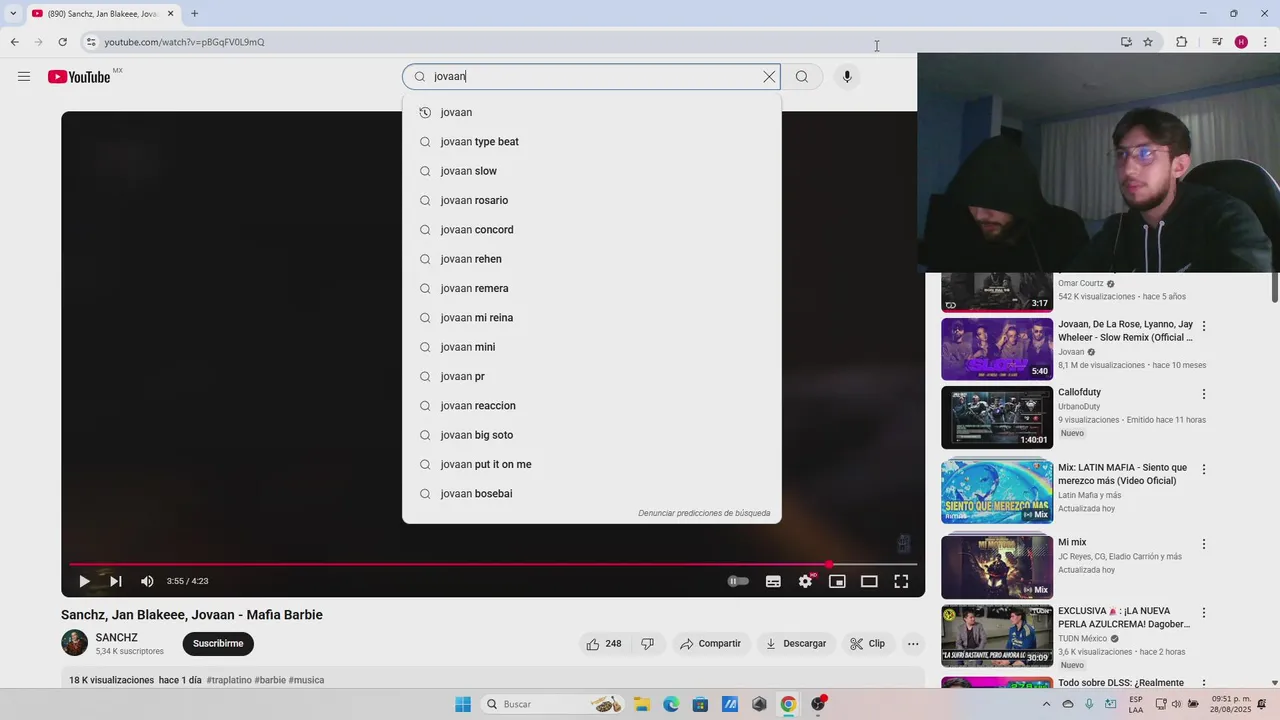Click the #traplatino hashtag
Screen dimensions: 1280x720
229,680
